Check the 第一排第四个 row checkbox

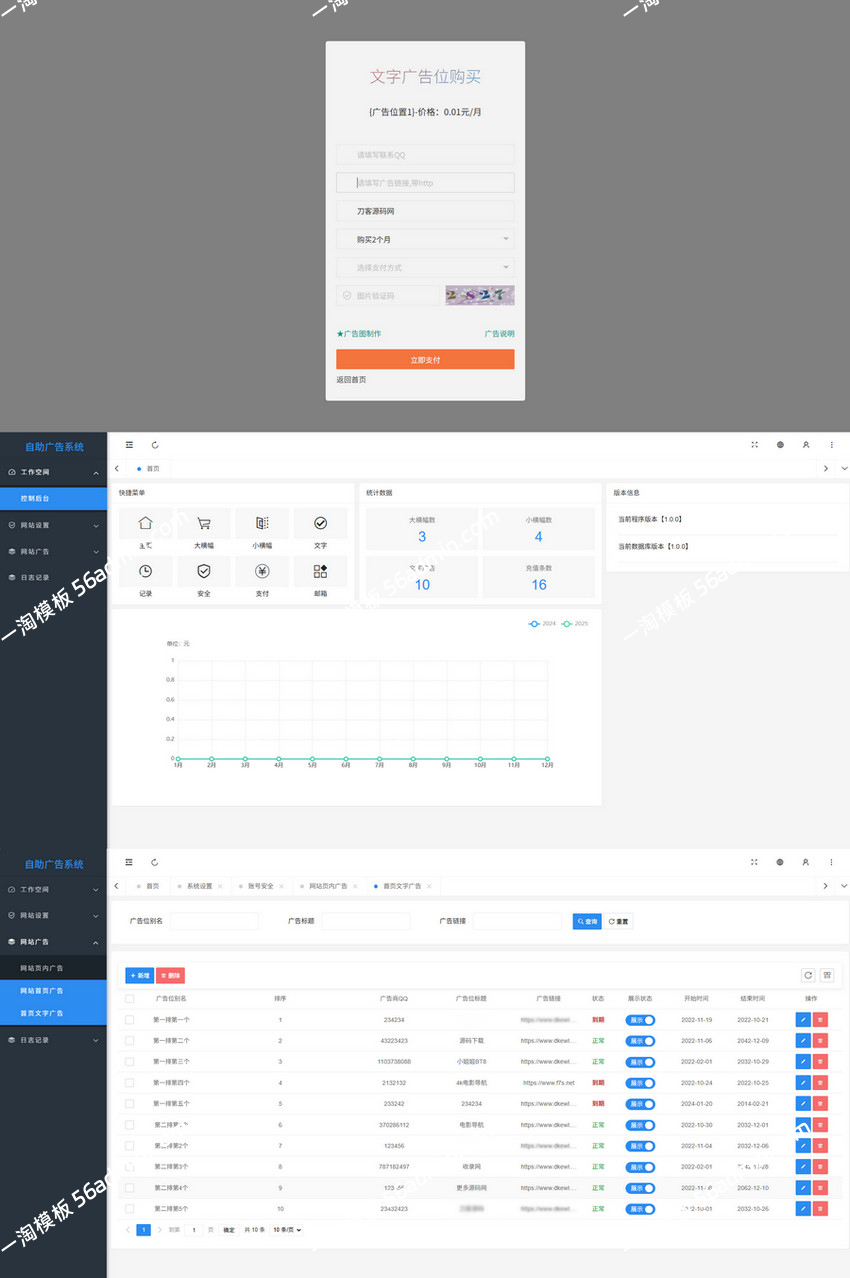pyautogui.click(x=129, y=1083)
